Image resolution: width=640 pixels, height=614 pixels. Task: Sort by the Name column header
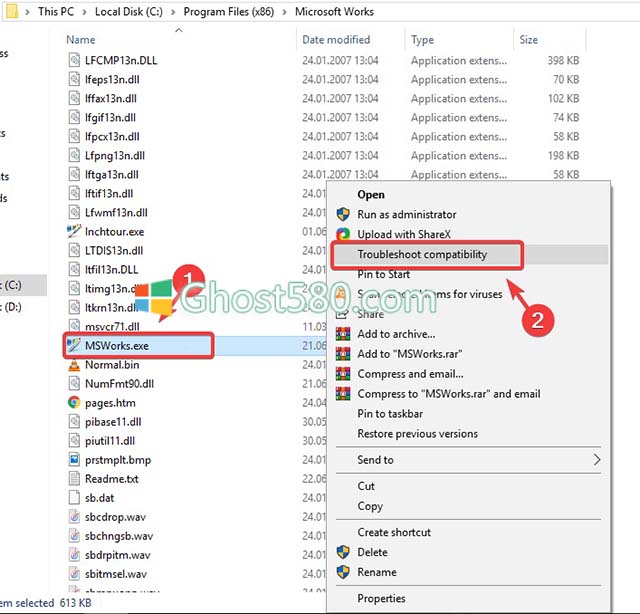click(80, 40)
